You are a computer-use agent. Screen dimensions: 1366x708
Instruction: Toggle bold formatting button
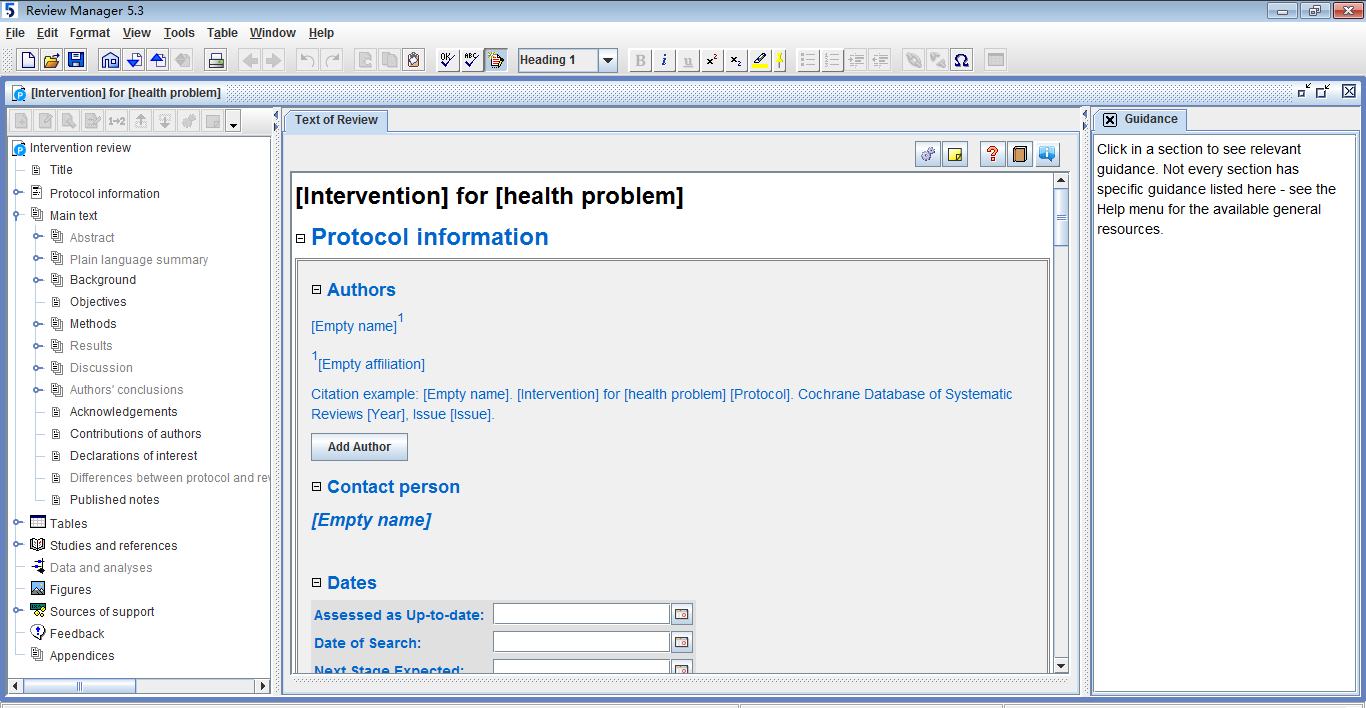(641, 60)
